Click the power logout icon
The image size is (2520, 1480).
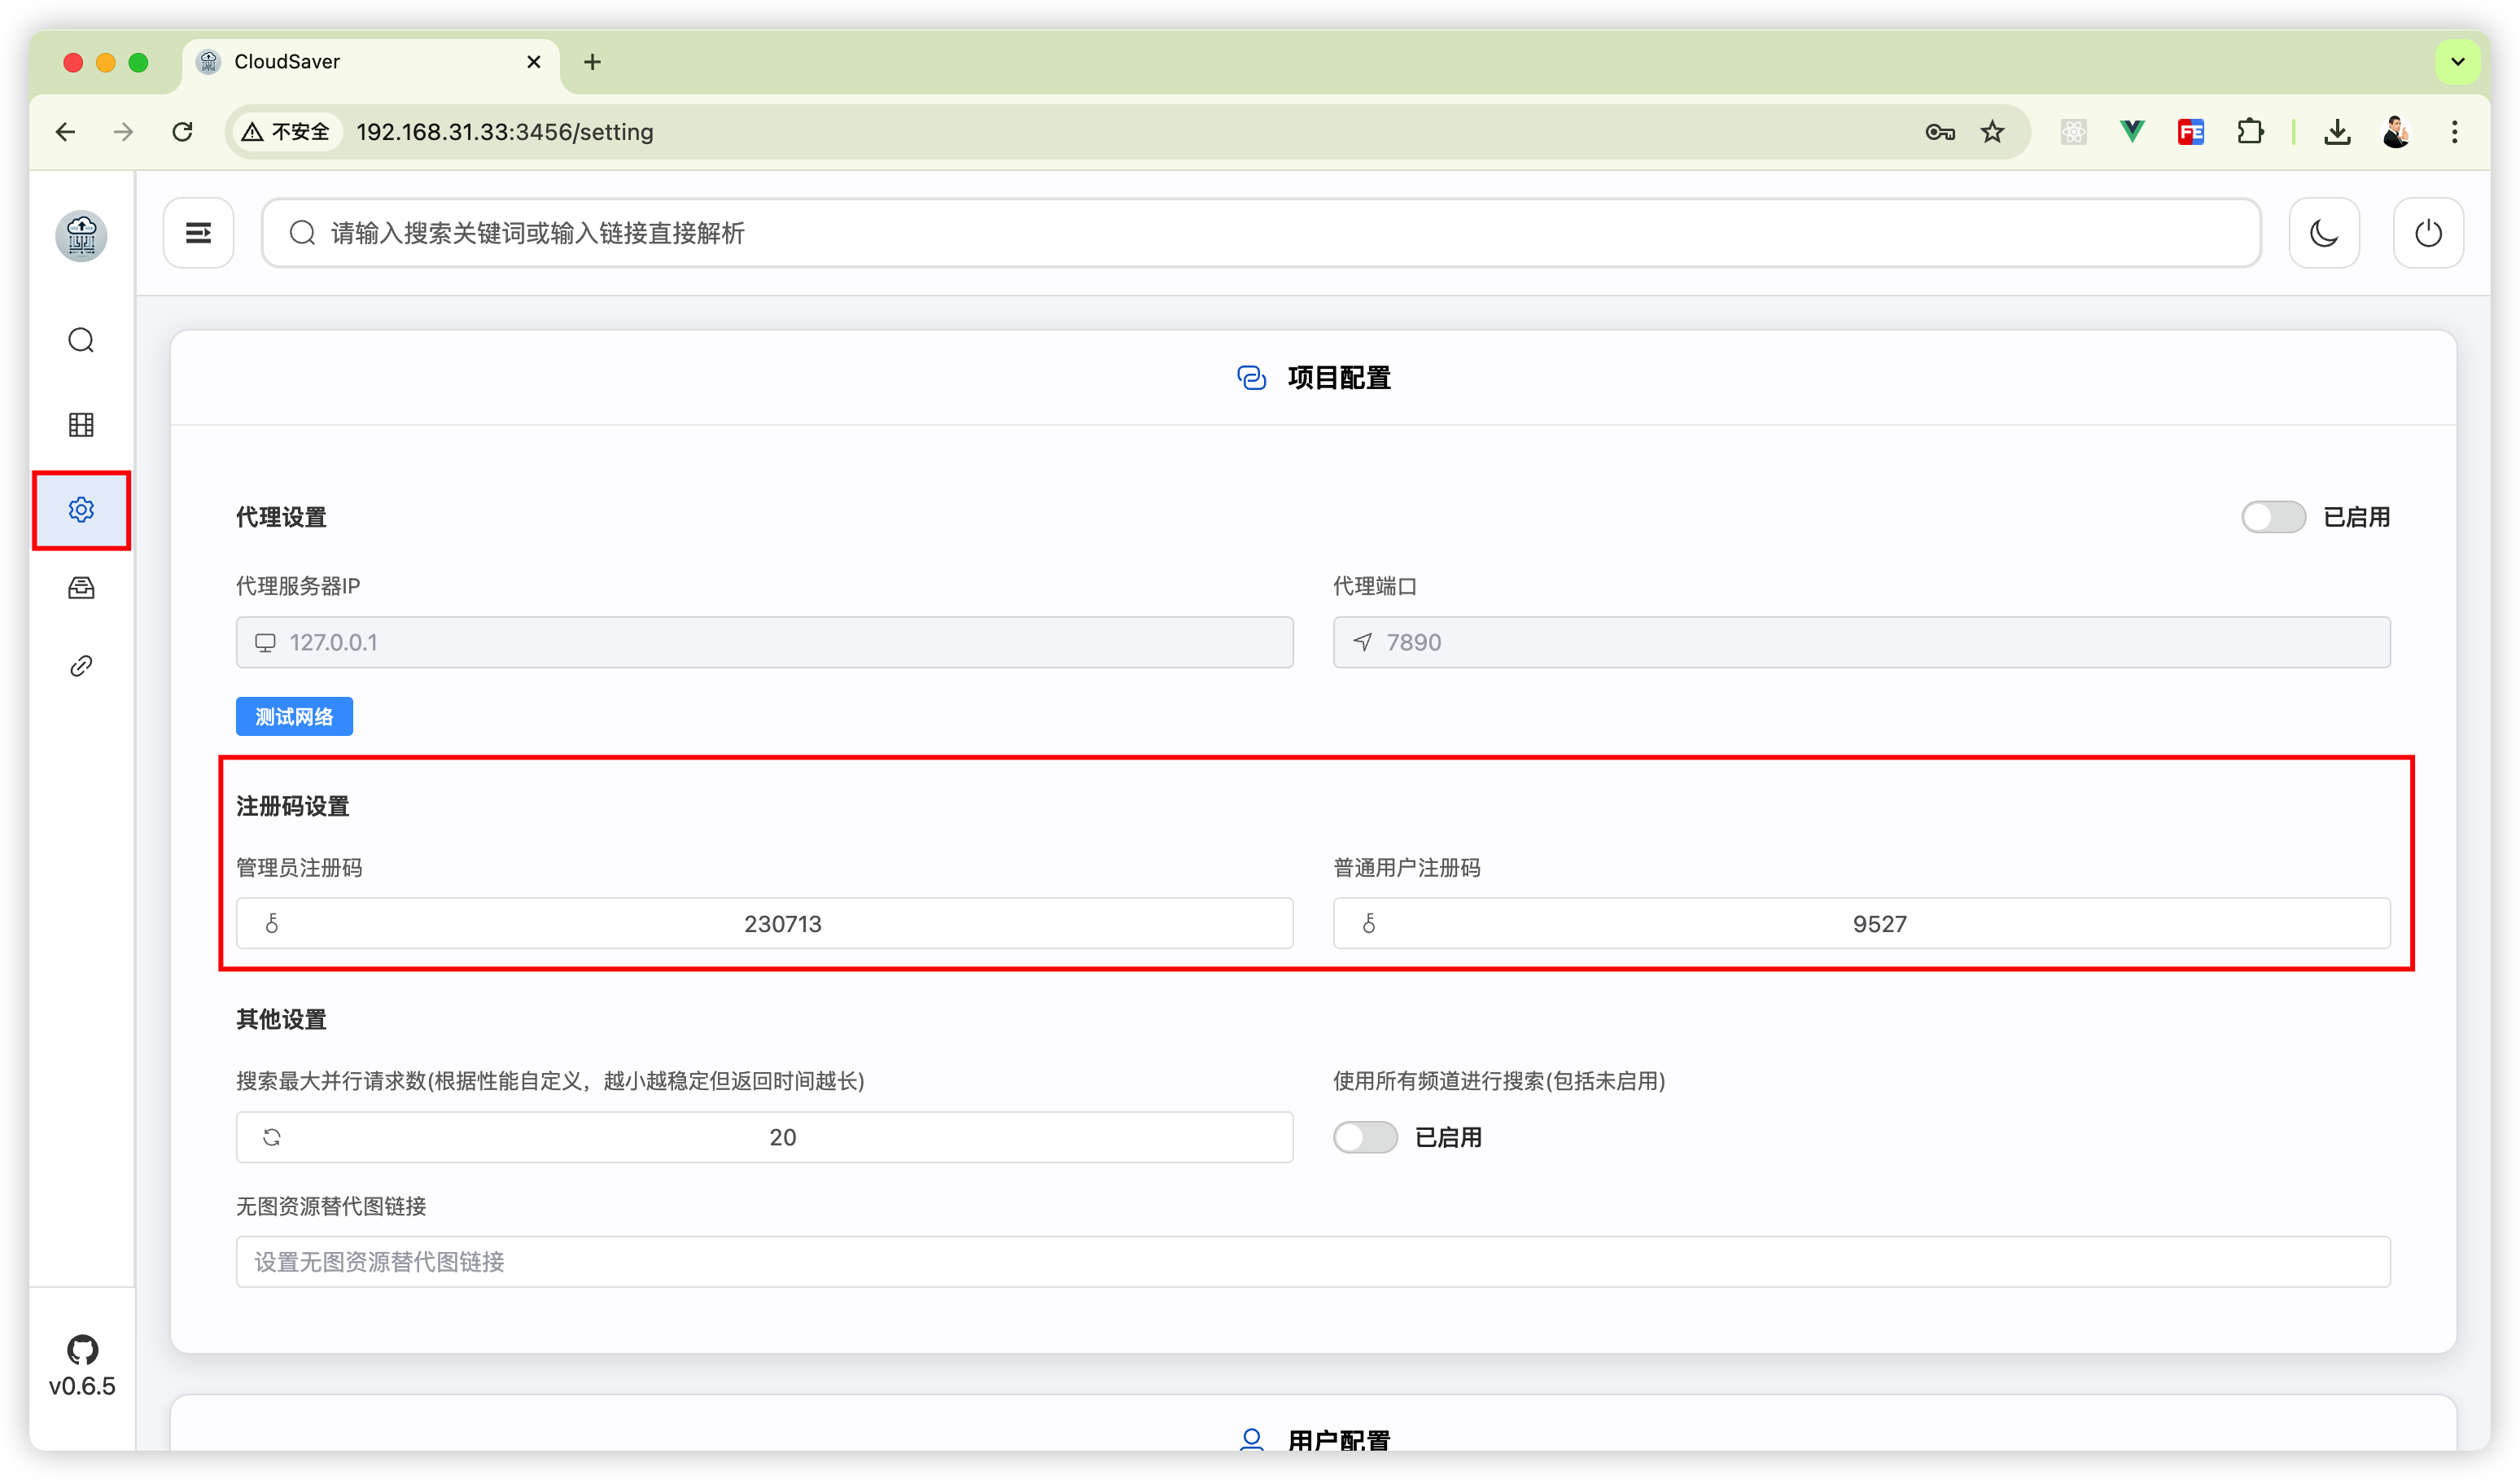(2427, 233)
